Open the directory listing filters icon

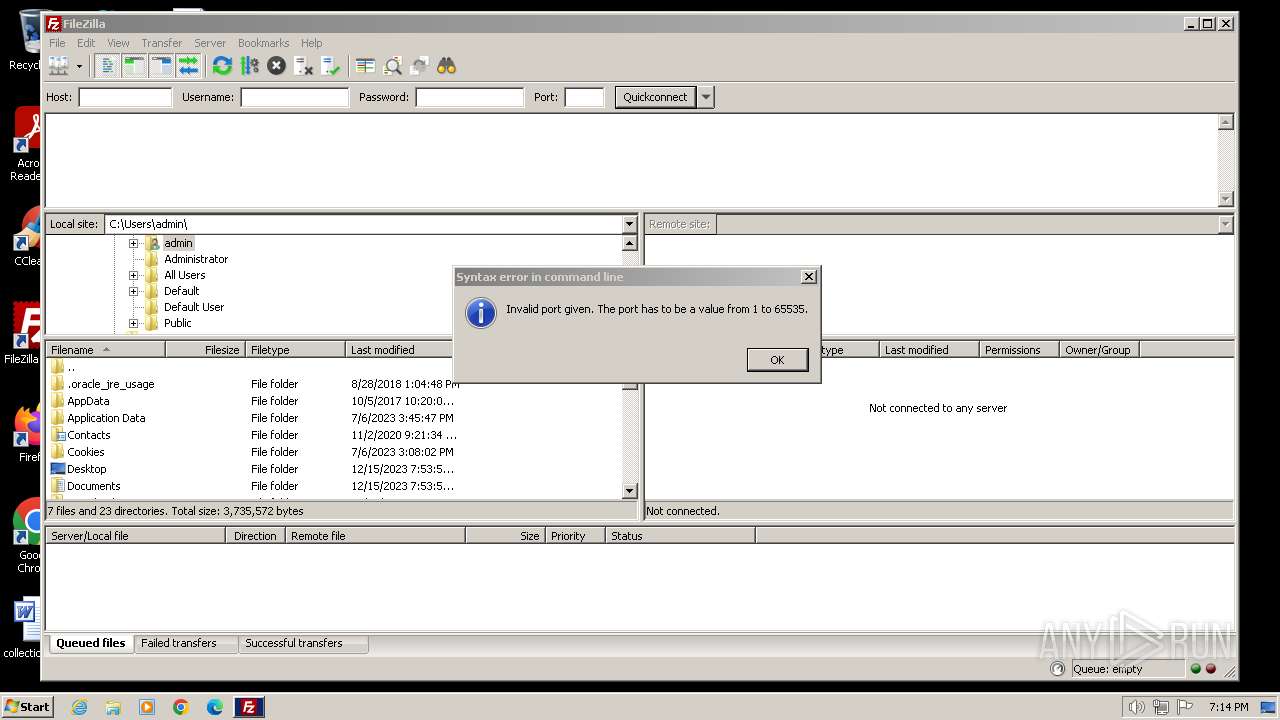click(x=365, y=66)
